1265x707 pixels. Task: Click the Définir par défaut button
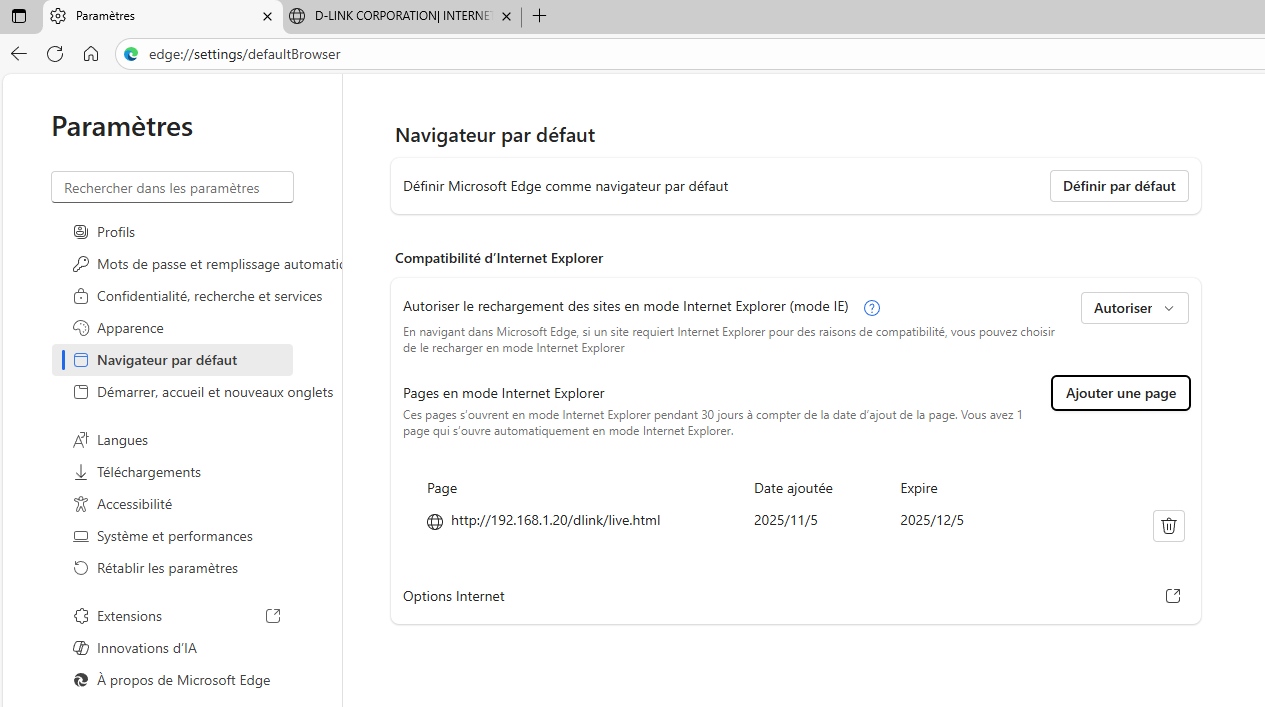tap(1119, 186)
